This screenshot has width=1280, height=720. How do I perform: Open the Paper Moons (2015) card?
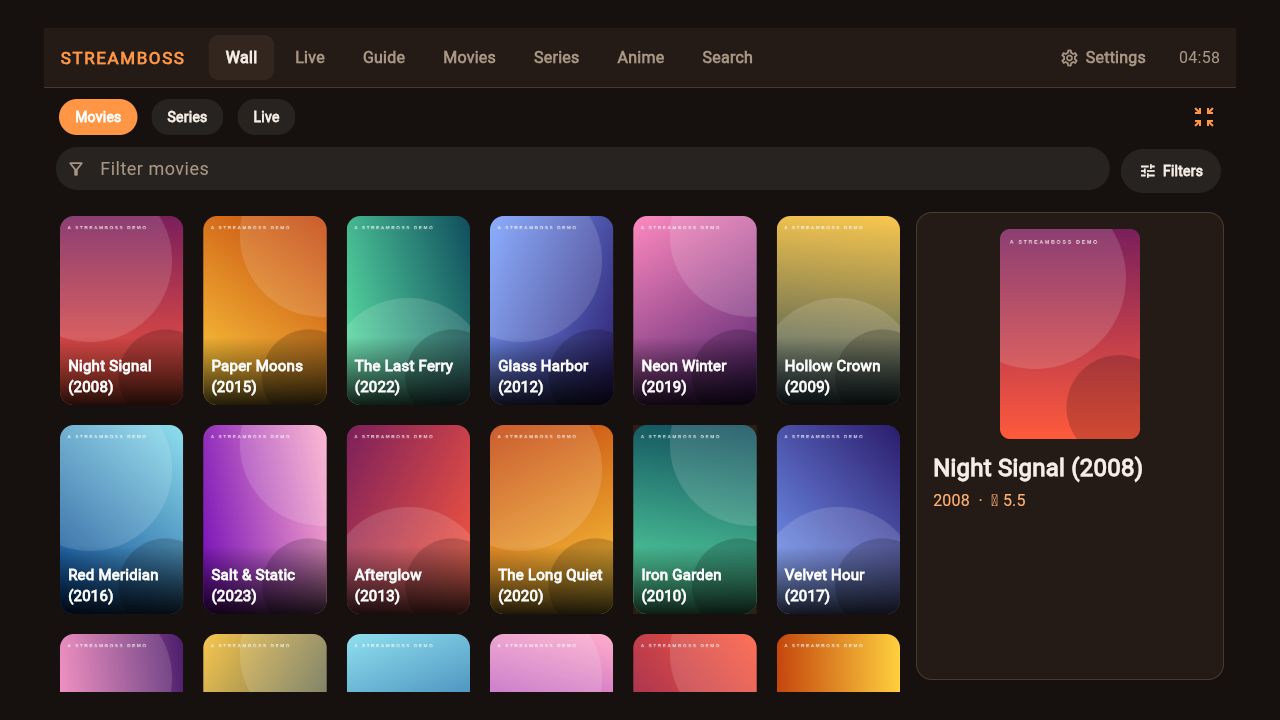[x=265, y=311]
